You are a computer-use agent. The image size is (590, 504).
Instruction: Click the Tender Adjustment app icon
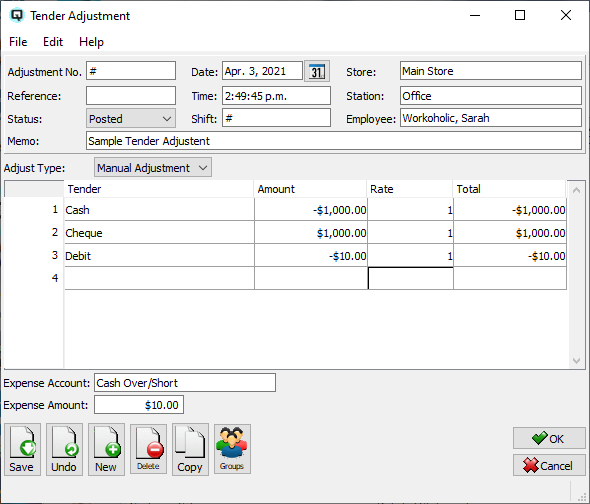tap(17, 15)
